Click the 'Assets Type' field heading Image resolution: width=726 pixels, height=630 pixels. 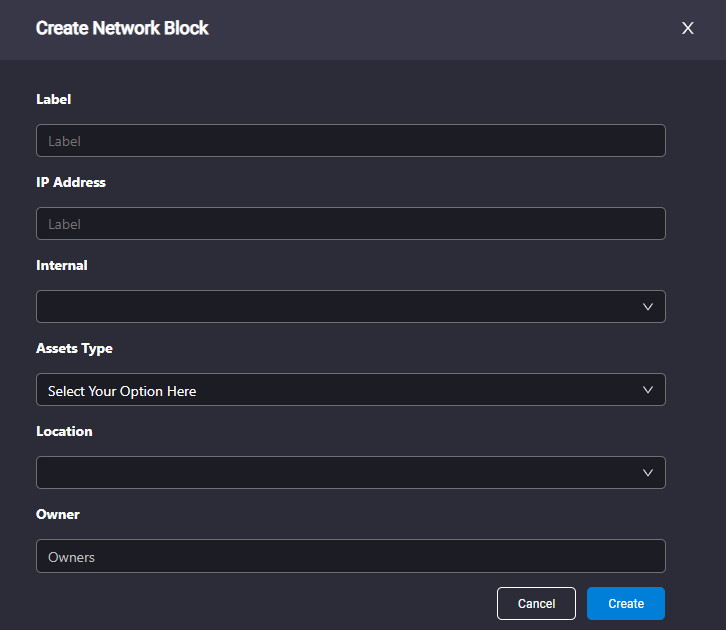click(74, 349)
